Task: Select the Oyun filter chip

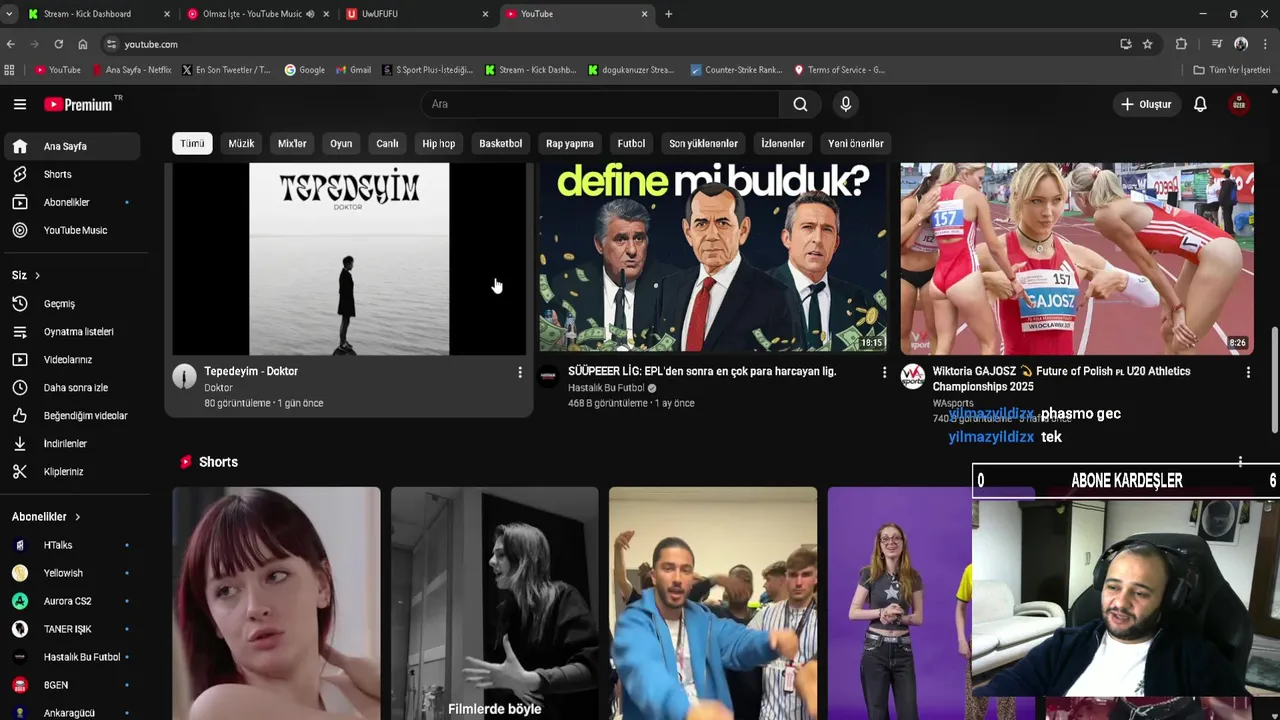Action: coord(341,143)
